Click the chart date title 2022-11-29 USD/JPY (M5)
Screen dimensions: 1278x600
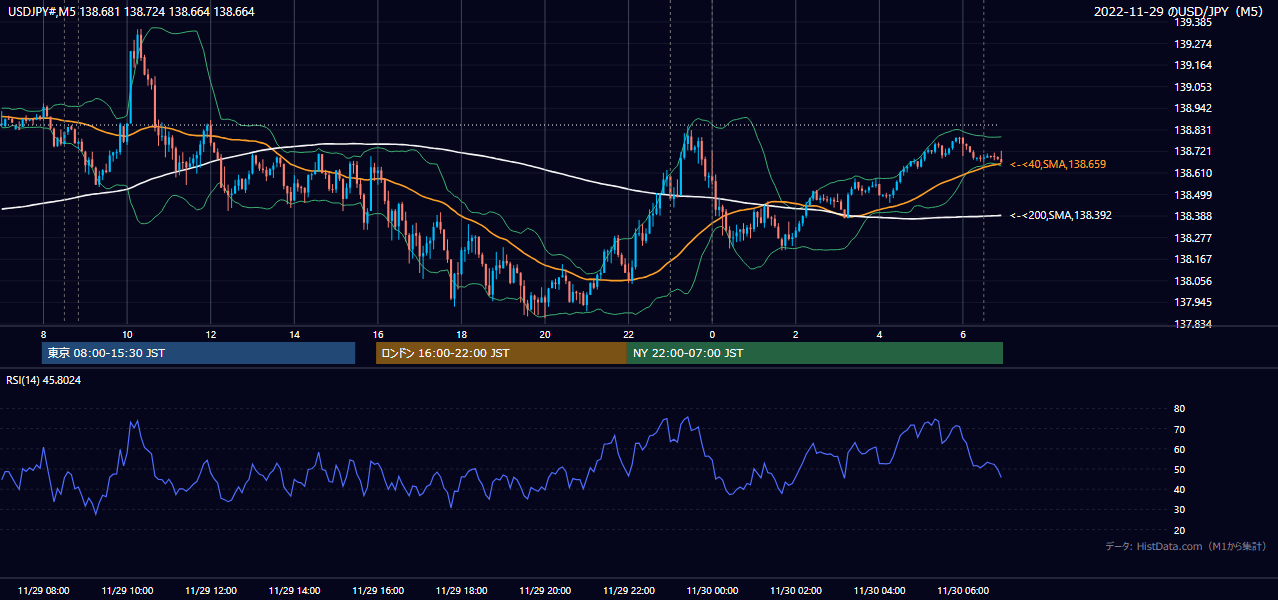coord(1180,11)
